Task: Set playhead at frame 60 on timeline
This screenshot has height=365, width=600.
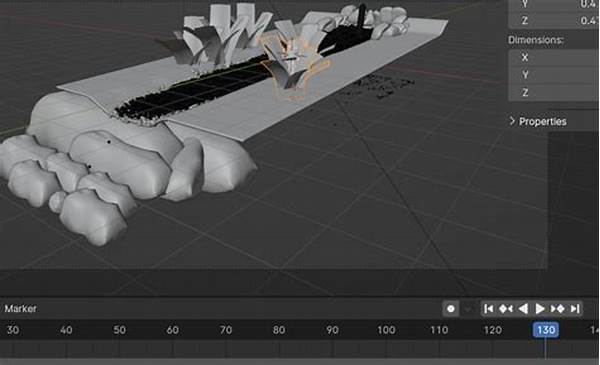Action: [173, 330]
